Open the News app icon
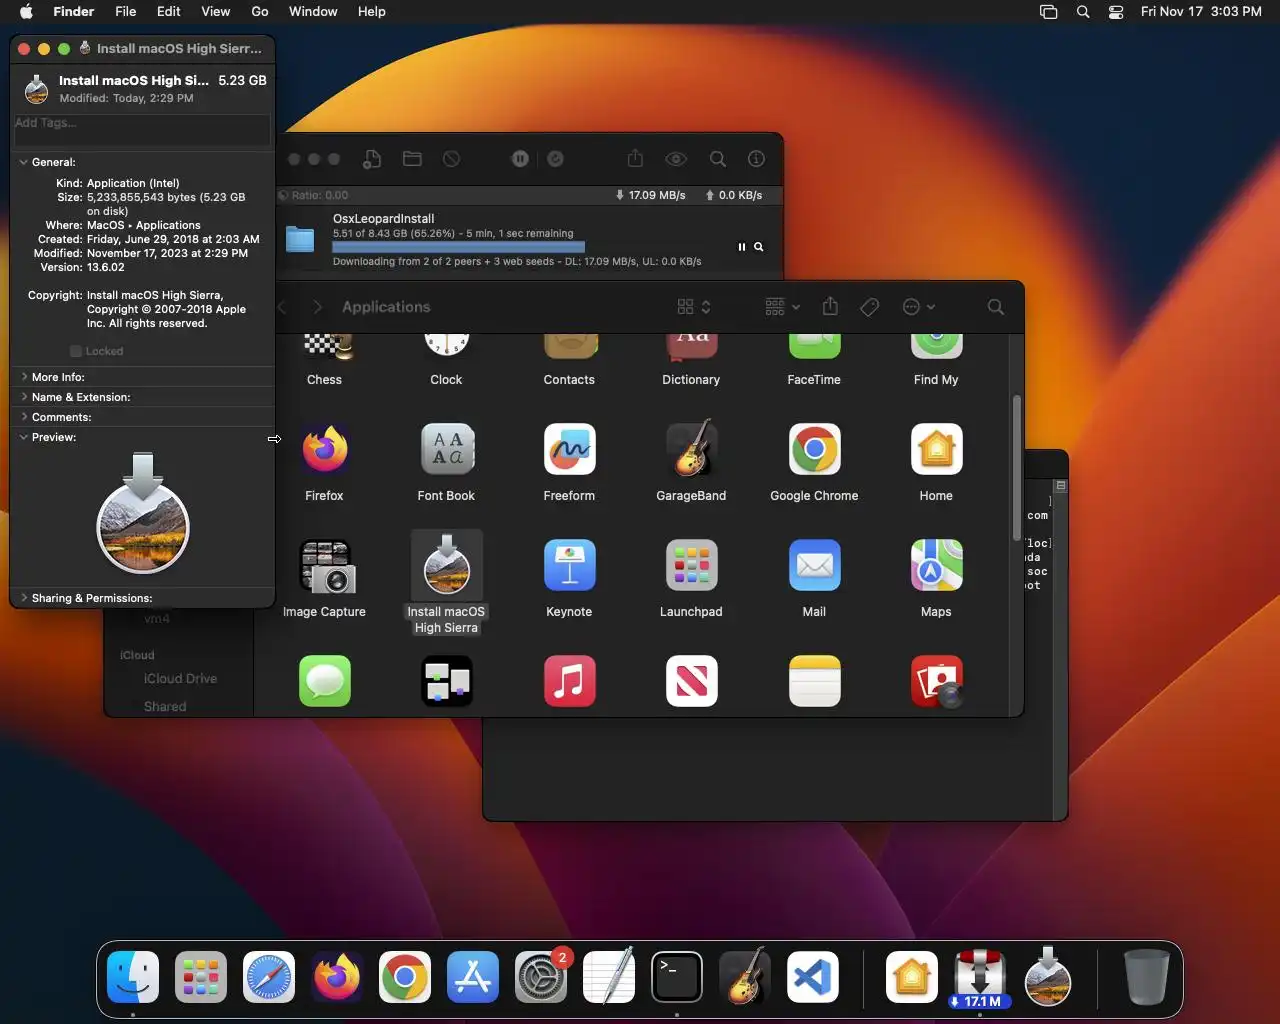The image size is (1280, 1024). tap(692, 682)
